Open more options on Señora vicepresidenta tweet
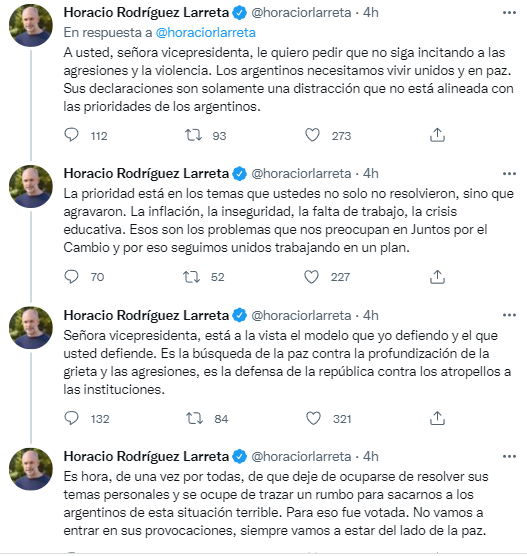The width and height of the screenshot is (527, 556). click(x=509, y=315)
